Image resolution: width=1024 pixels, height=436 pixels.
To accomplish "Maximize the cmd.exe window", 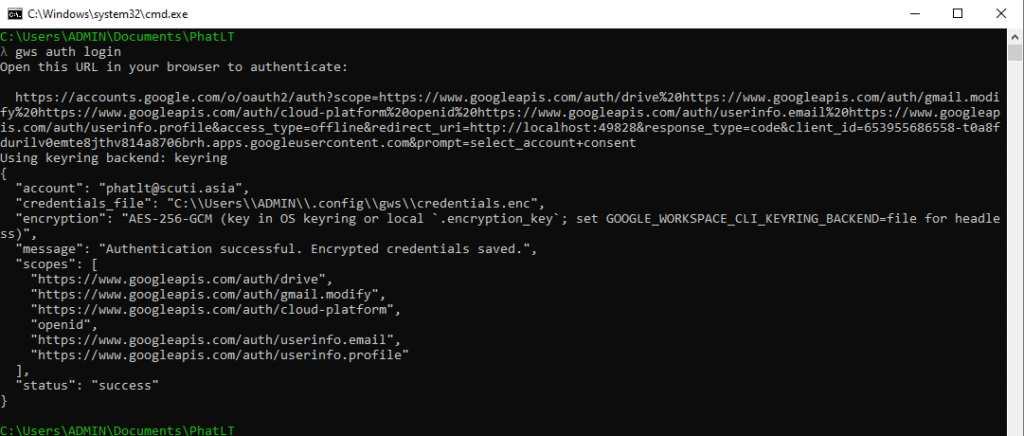I will click(x=960, y=12).
